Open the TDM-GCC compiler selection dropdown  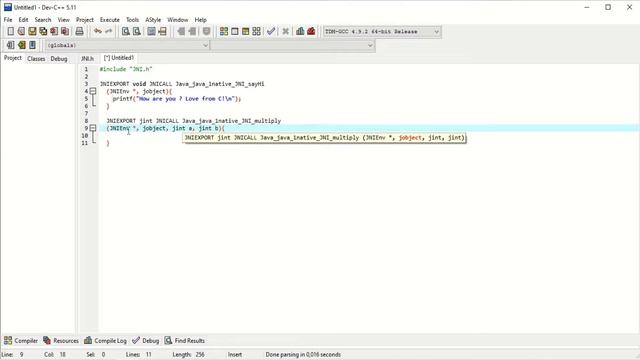(382, 31)
